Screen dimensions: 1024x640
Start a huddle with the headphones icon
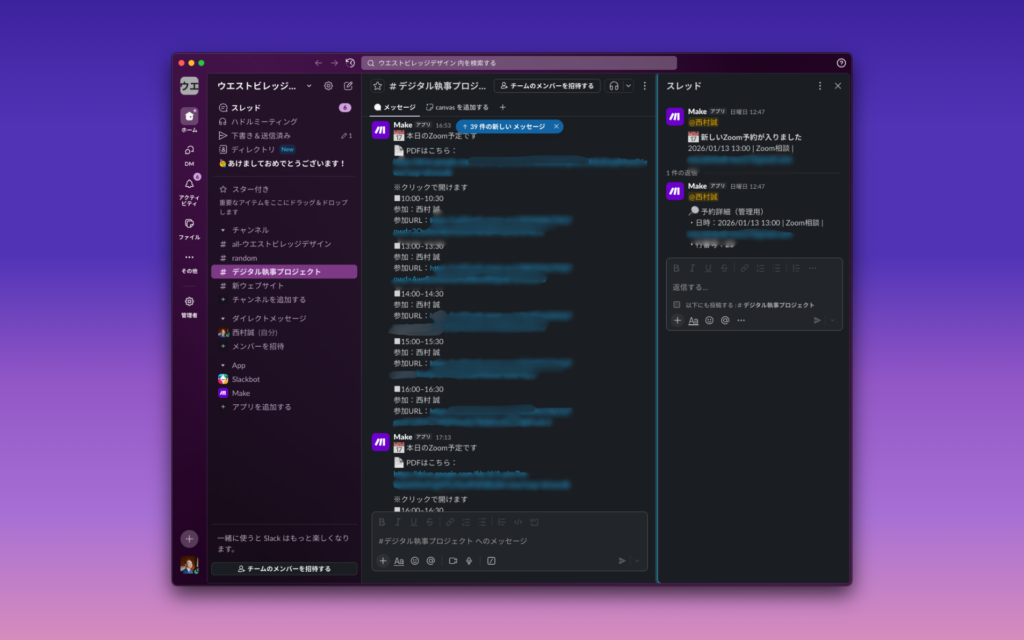pos(614,86)
